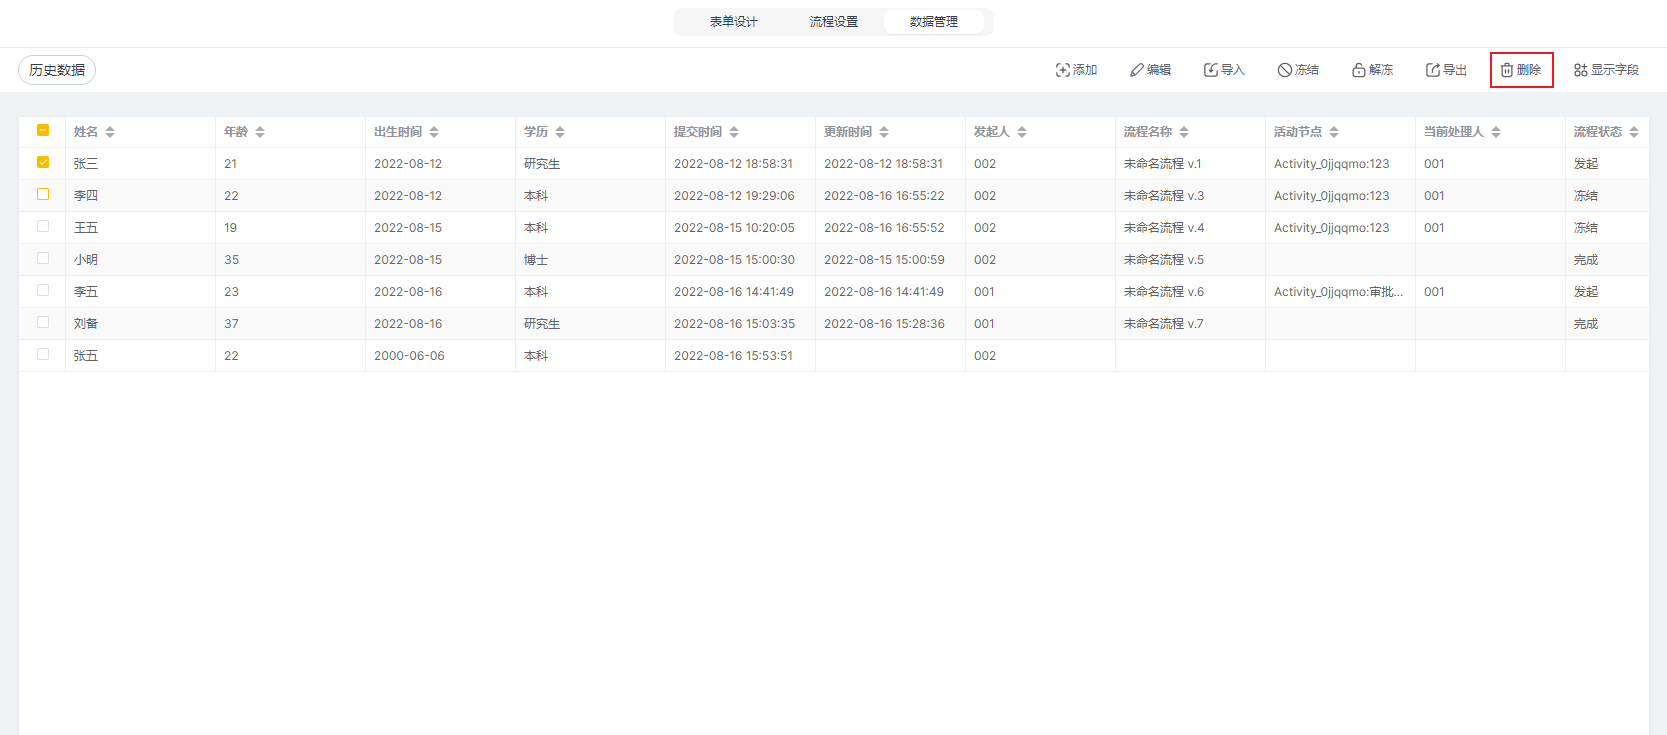Check the 王五 row checkbox
This screenshot has width=1667, height=735.
click(x=43, y=226)
